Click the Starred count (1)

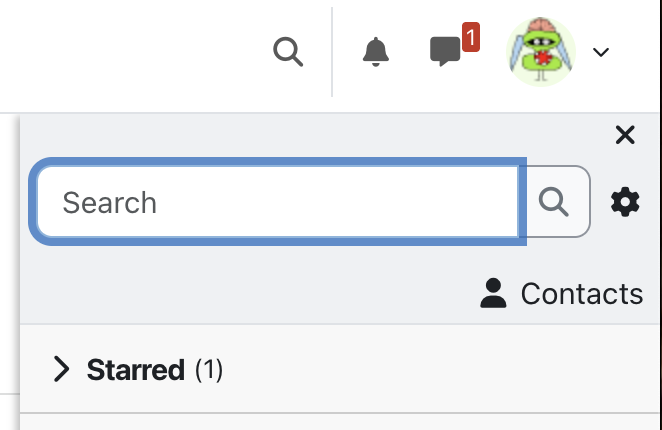(209, 370)
